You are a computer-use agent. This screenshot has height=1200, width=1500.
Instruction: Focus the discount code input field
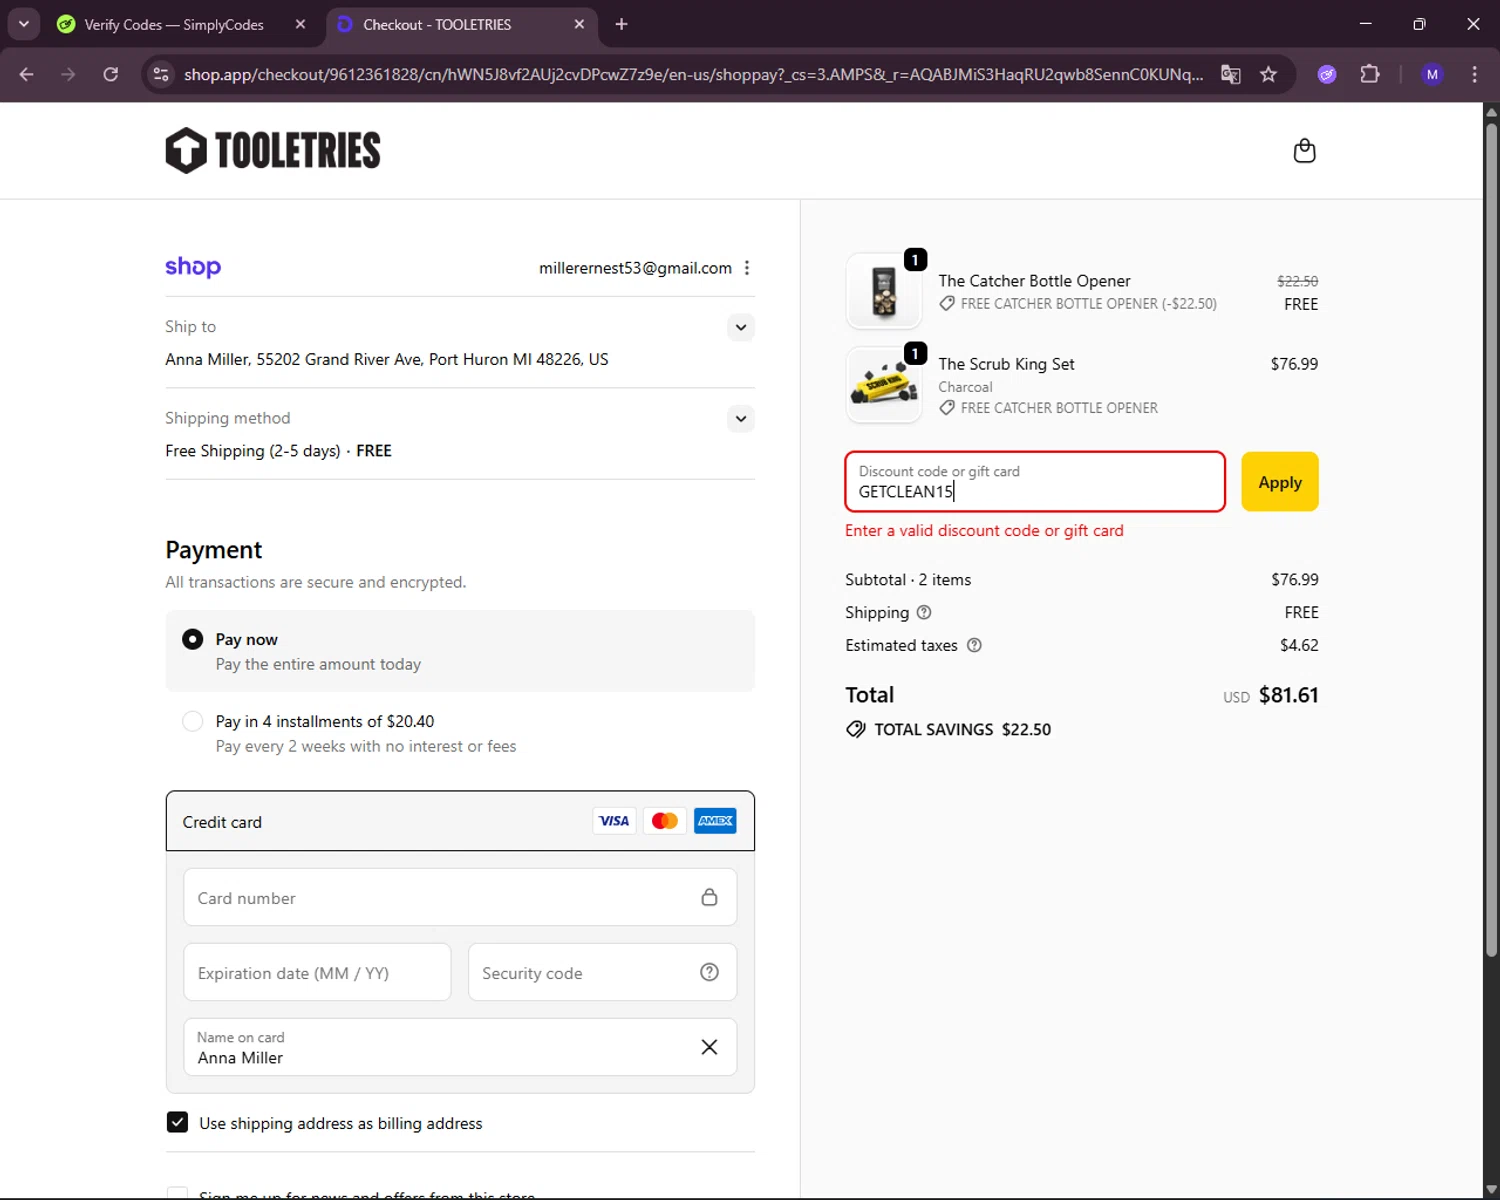[x=1035, y=482]
